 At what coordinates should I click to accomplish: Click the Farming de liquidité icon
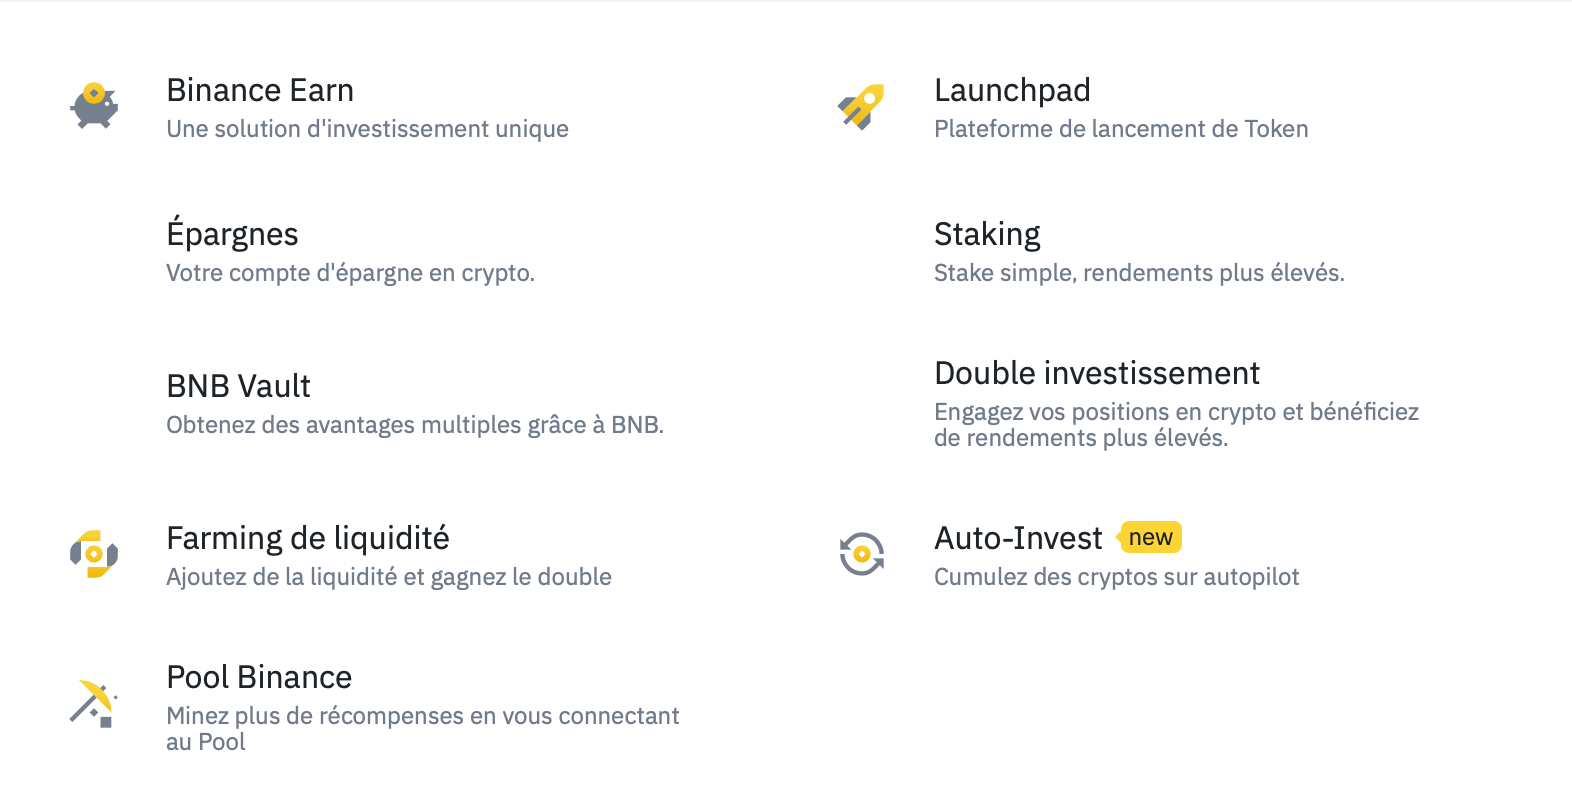[93, 555]
